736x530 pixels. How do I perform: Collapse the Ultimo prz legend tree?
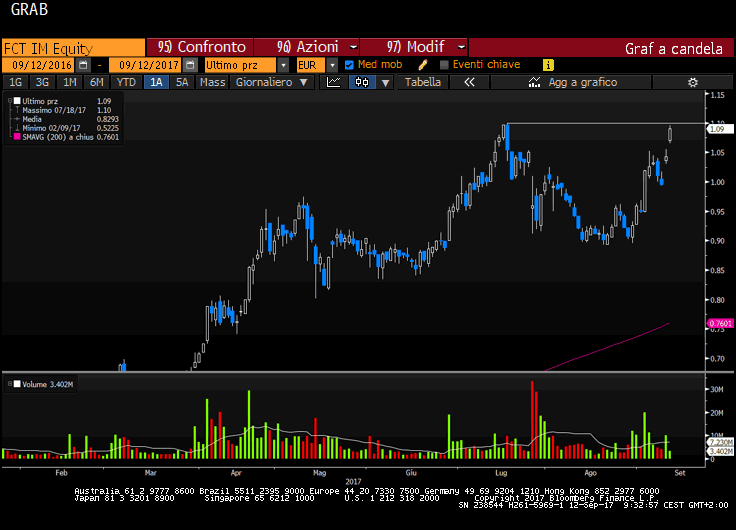[x=9, y=101]
